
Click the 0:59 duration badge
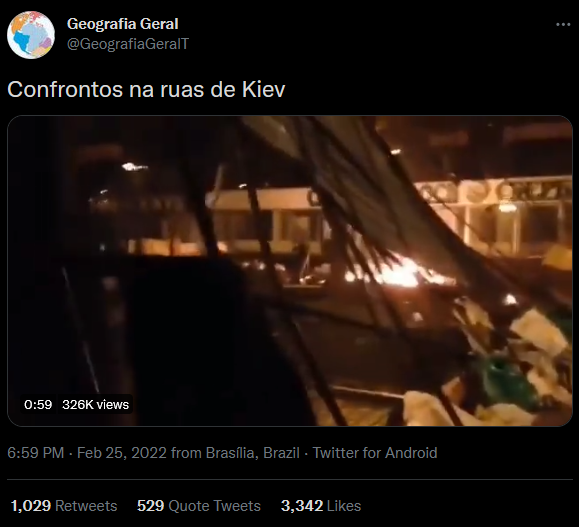tap(38, 404)
